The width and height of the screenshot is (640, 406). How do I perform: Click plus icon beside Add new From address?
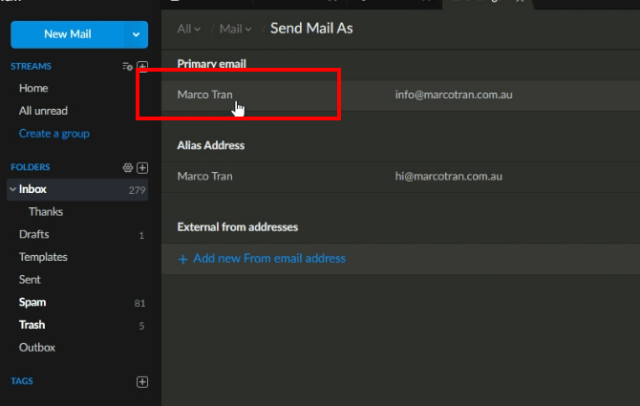click(x=183, y=259)
